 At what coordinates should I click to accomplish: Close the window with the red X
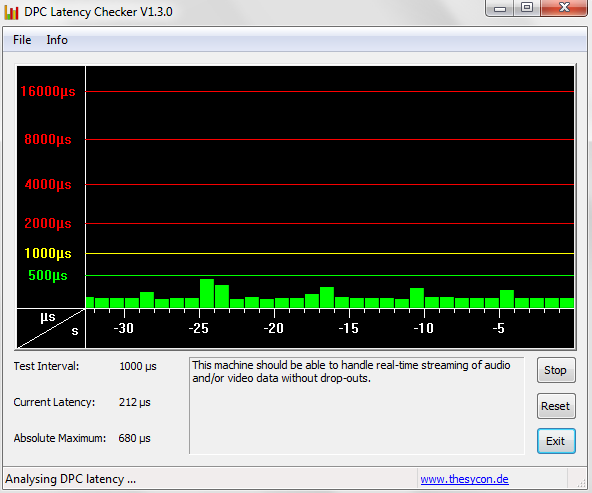(564, 8)
